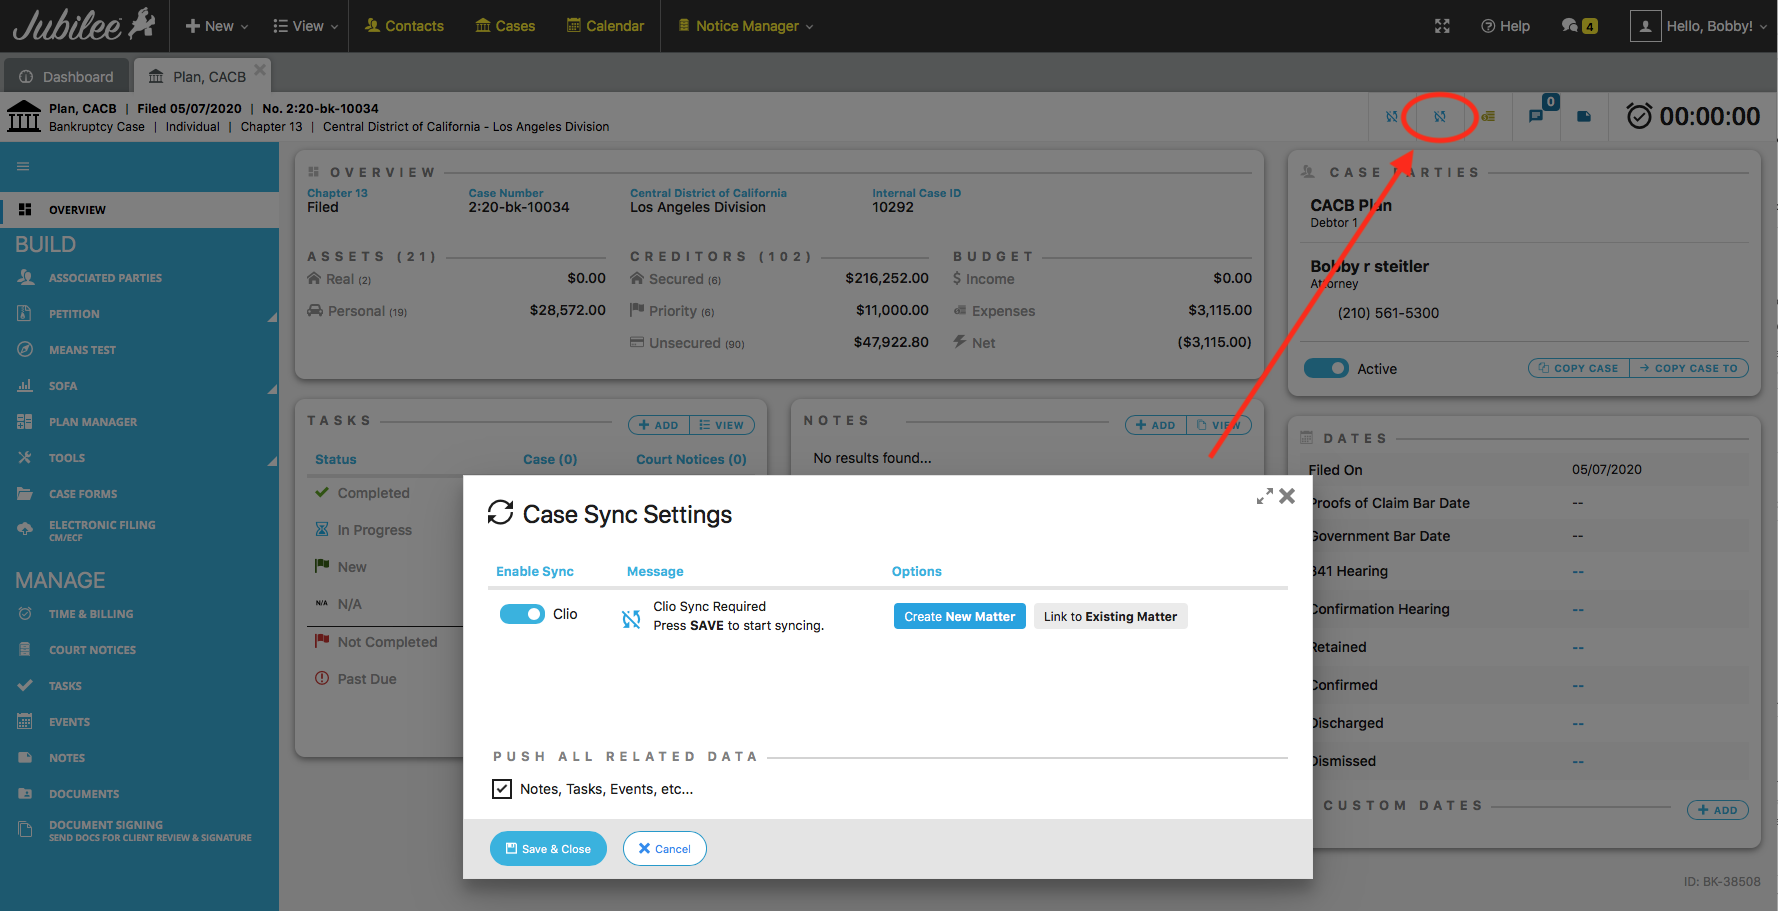The height and width of the screenshot is (911, 1778).
Task: Open Help
Action: click(1505, 26)
